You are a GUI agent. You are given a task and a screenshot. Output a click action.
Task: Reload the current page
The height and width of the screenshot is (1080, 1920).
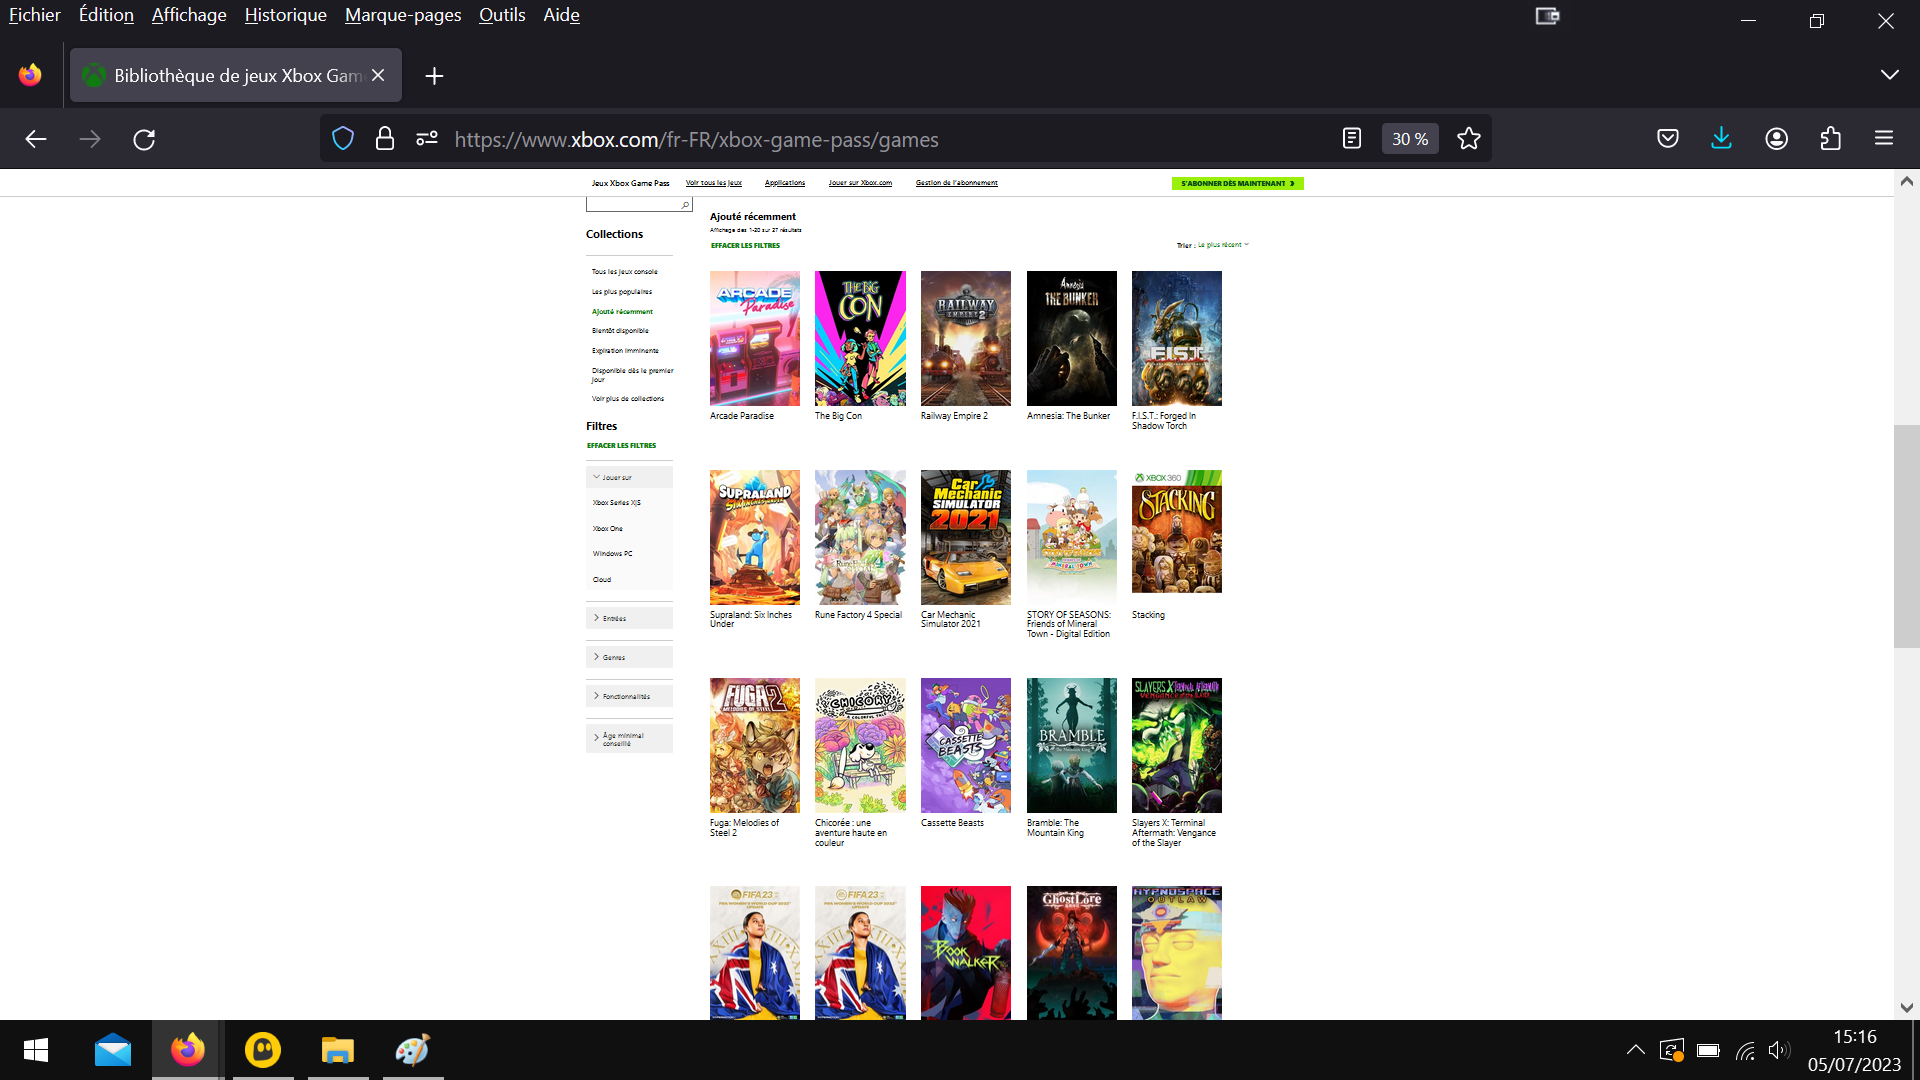(144, 139)
